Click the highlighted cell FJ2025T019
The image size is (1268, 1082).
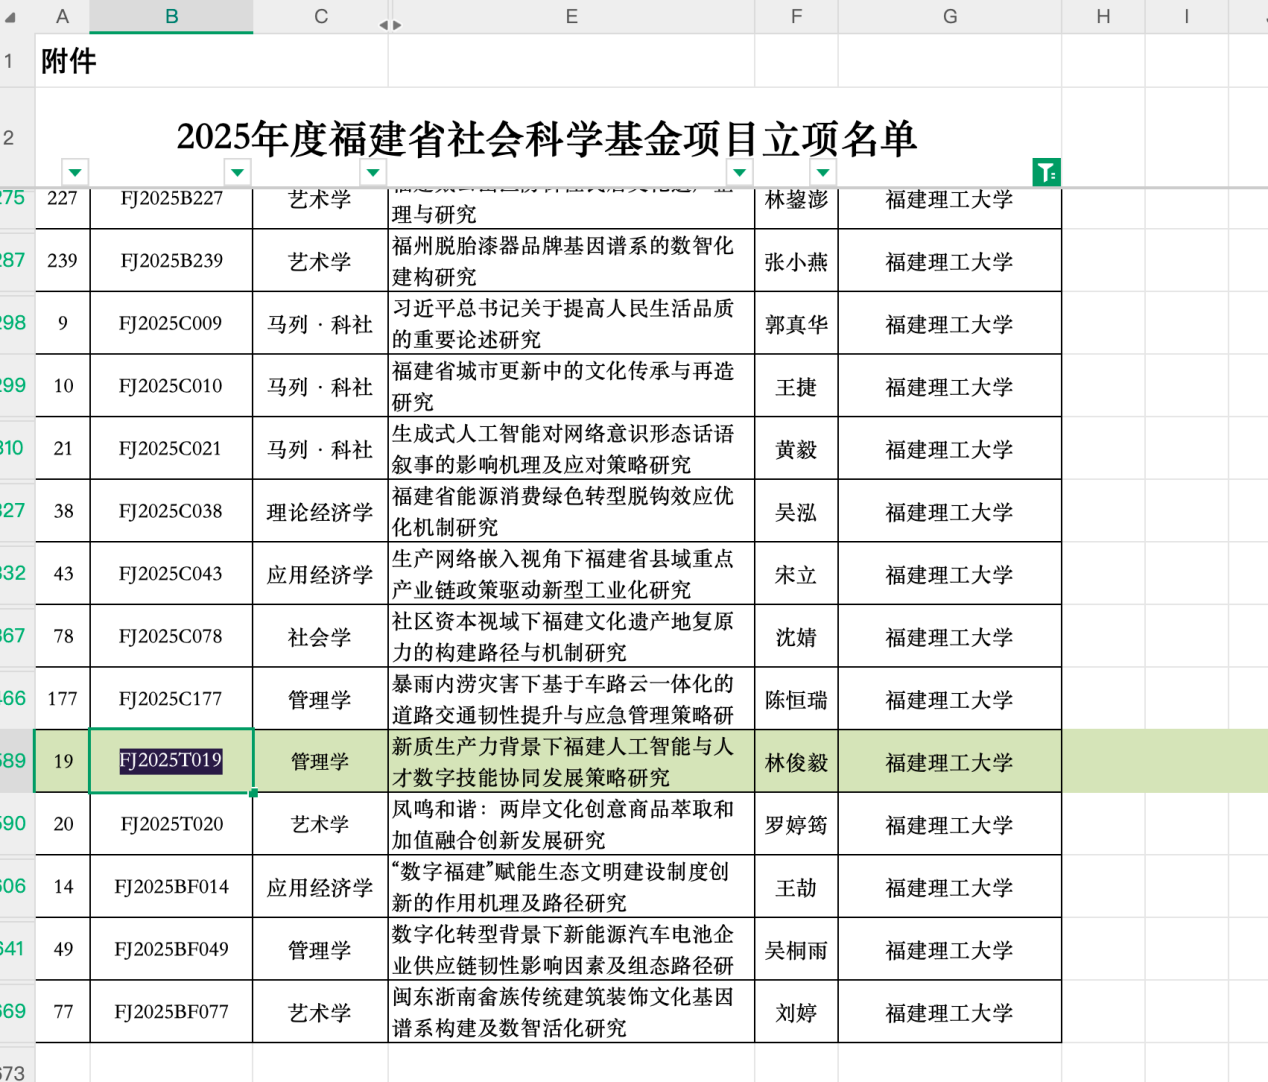tap(171, 761)
